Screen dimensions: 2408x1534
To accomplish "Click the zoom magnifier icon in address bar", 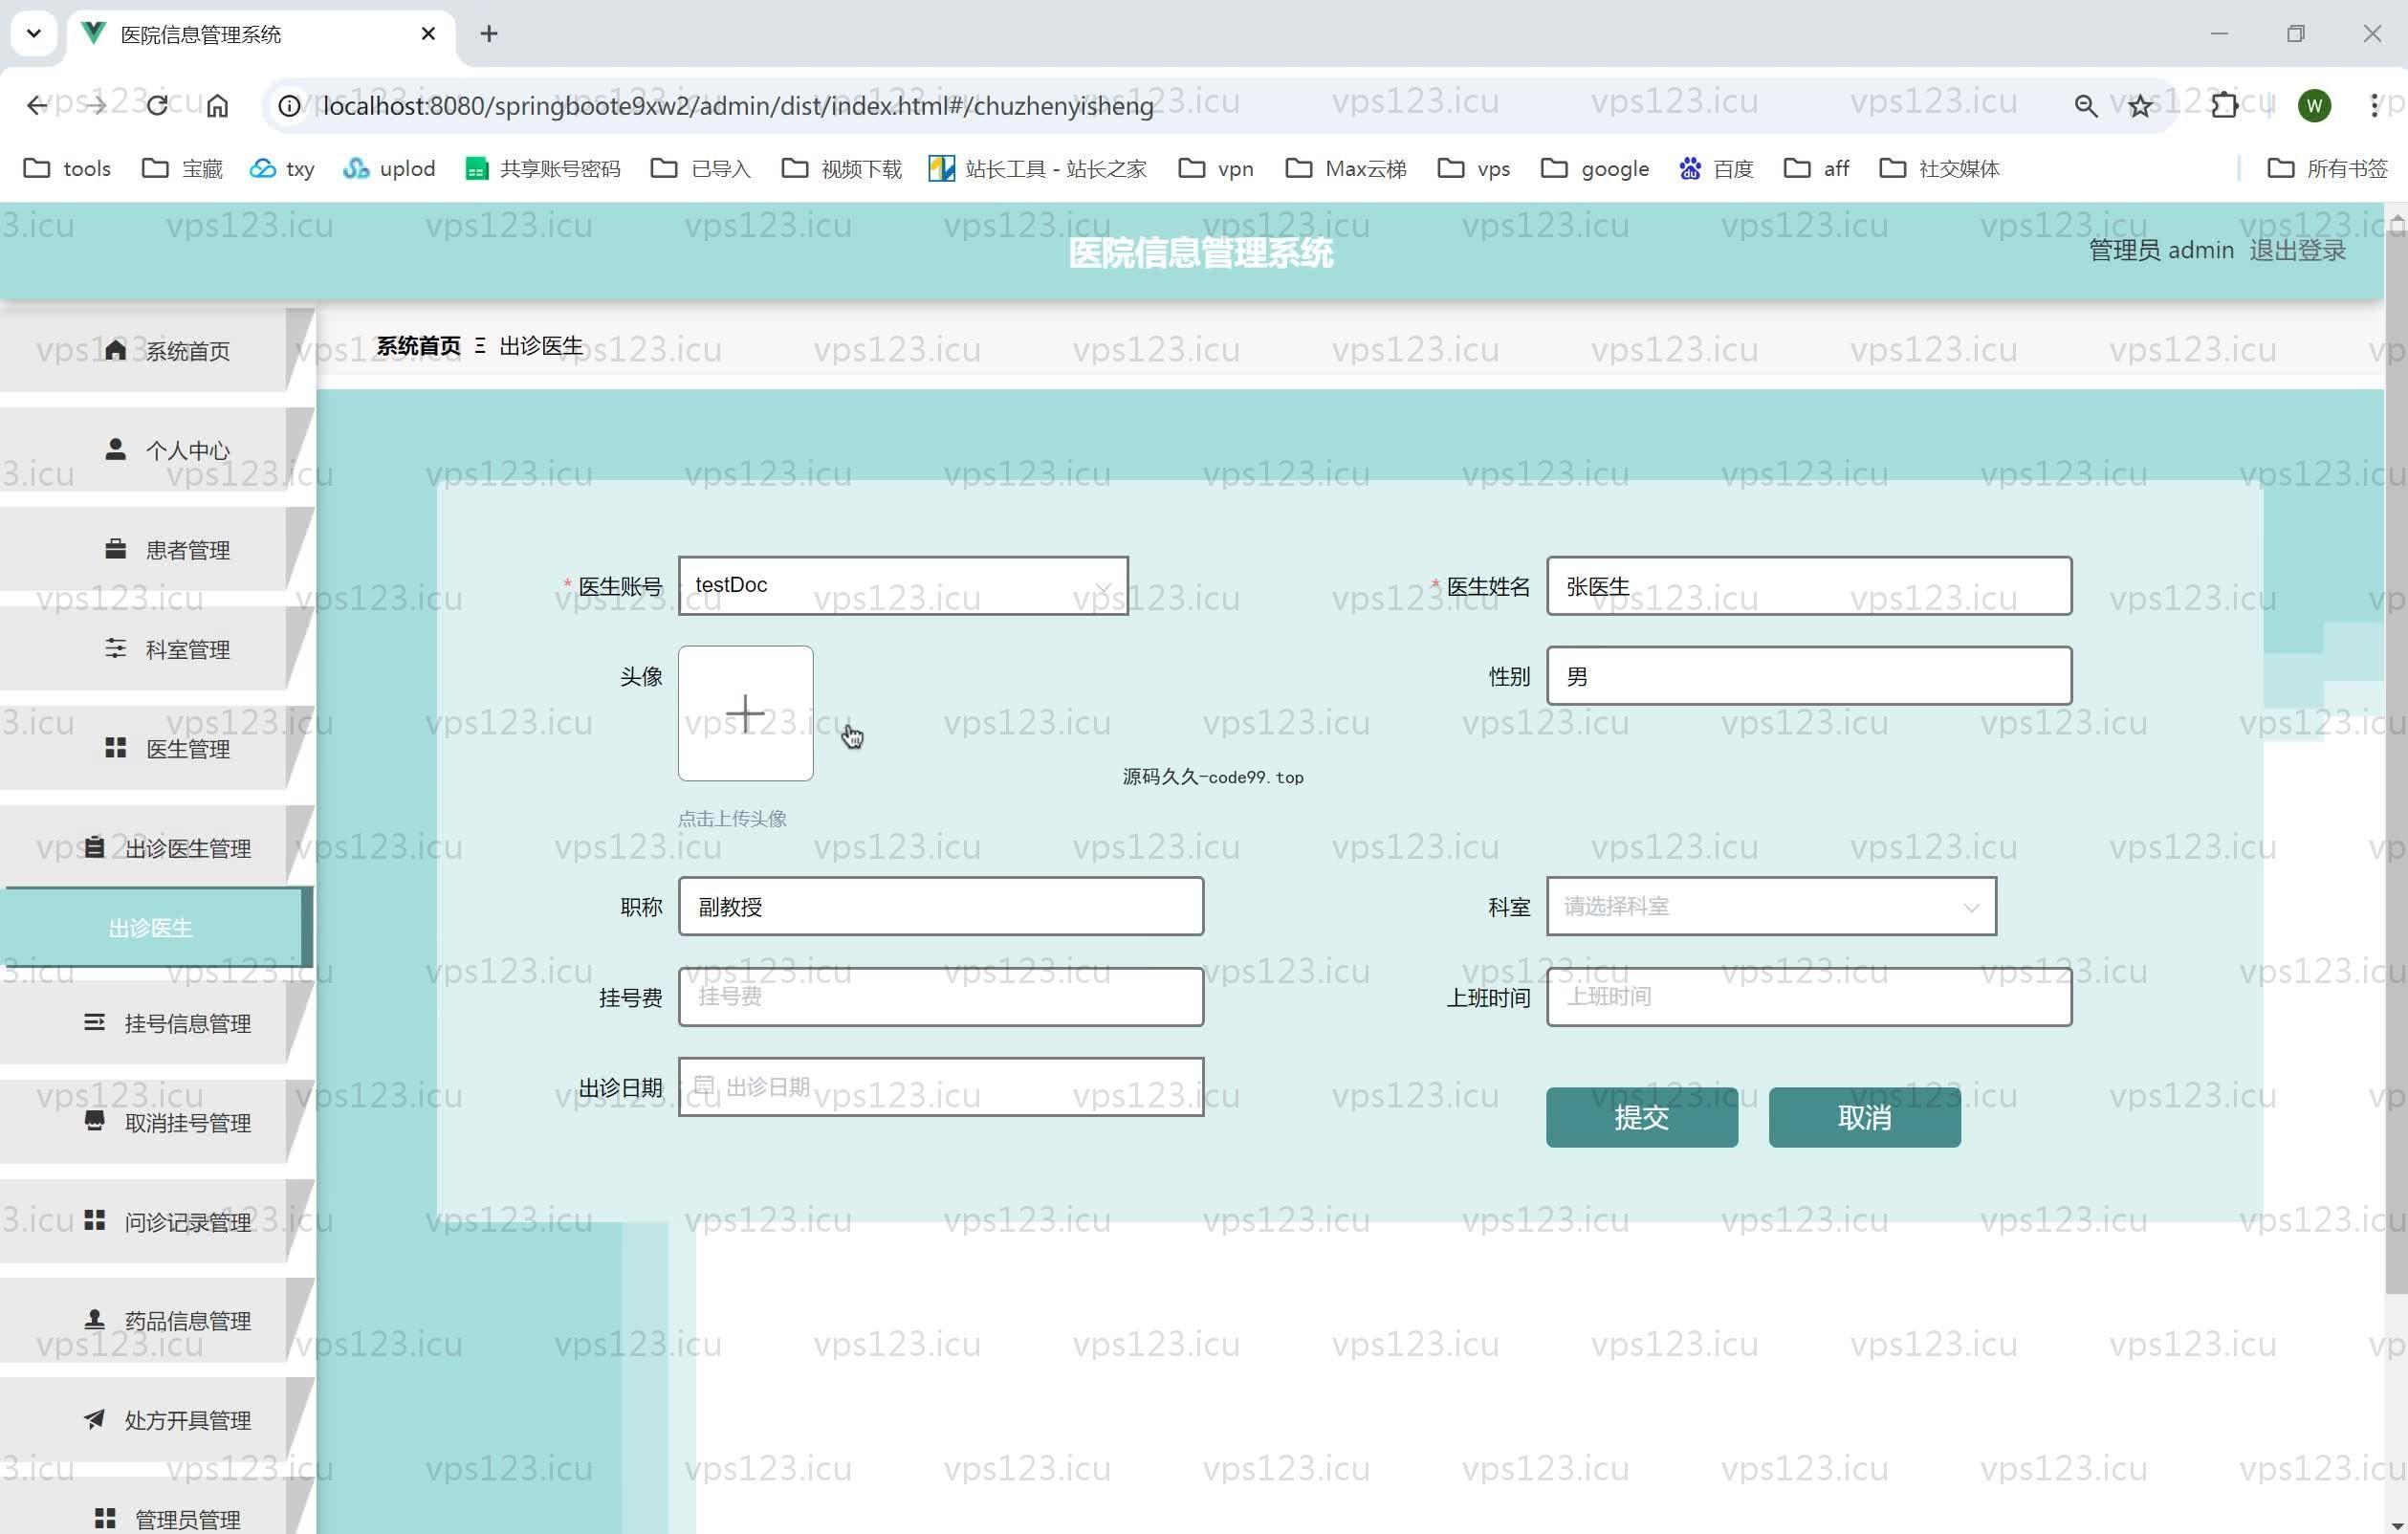I will (x=2085, y=105).
